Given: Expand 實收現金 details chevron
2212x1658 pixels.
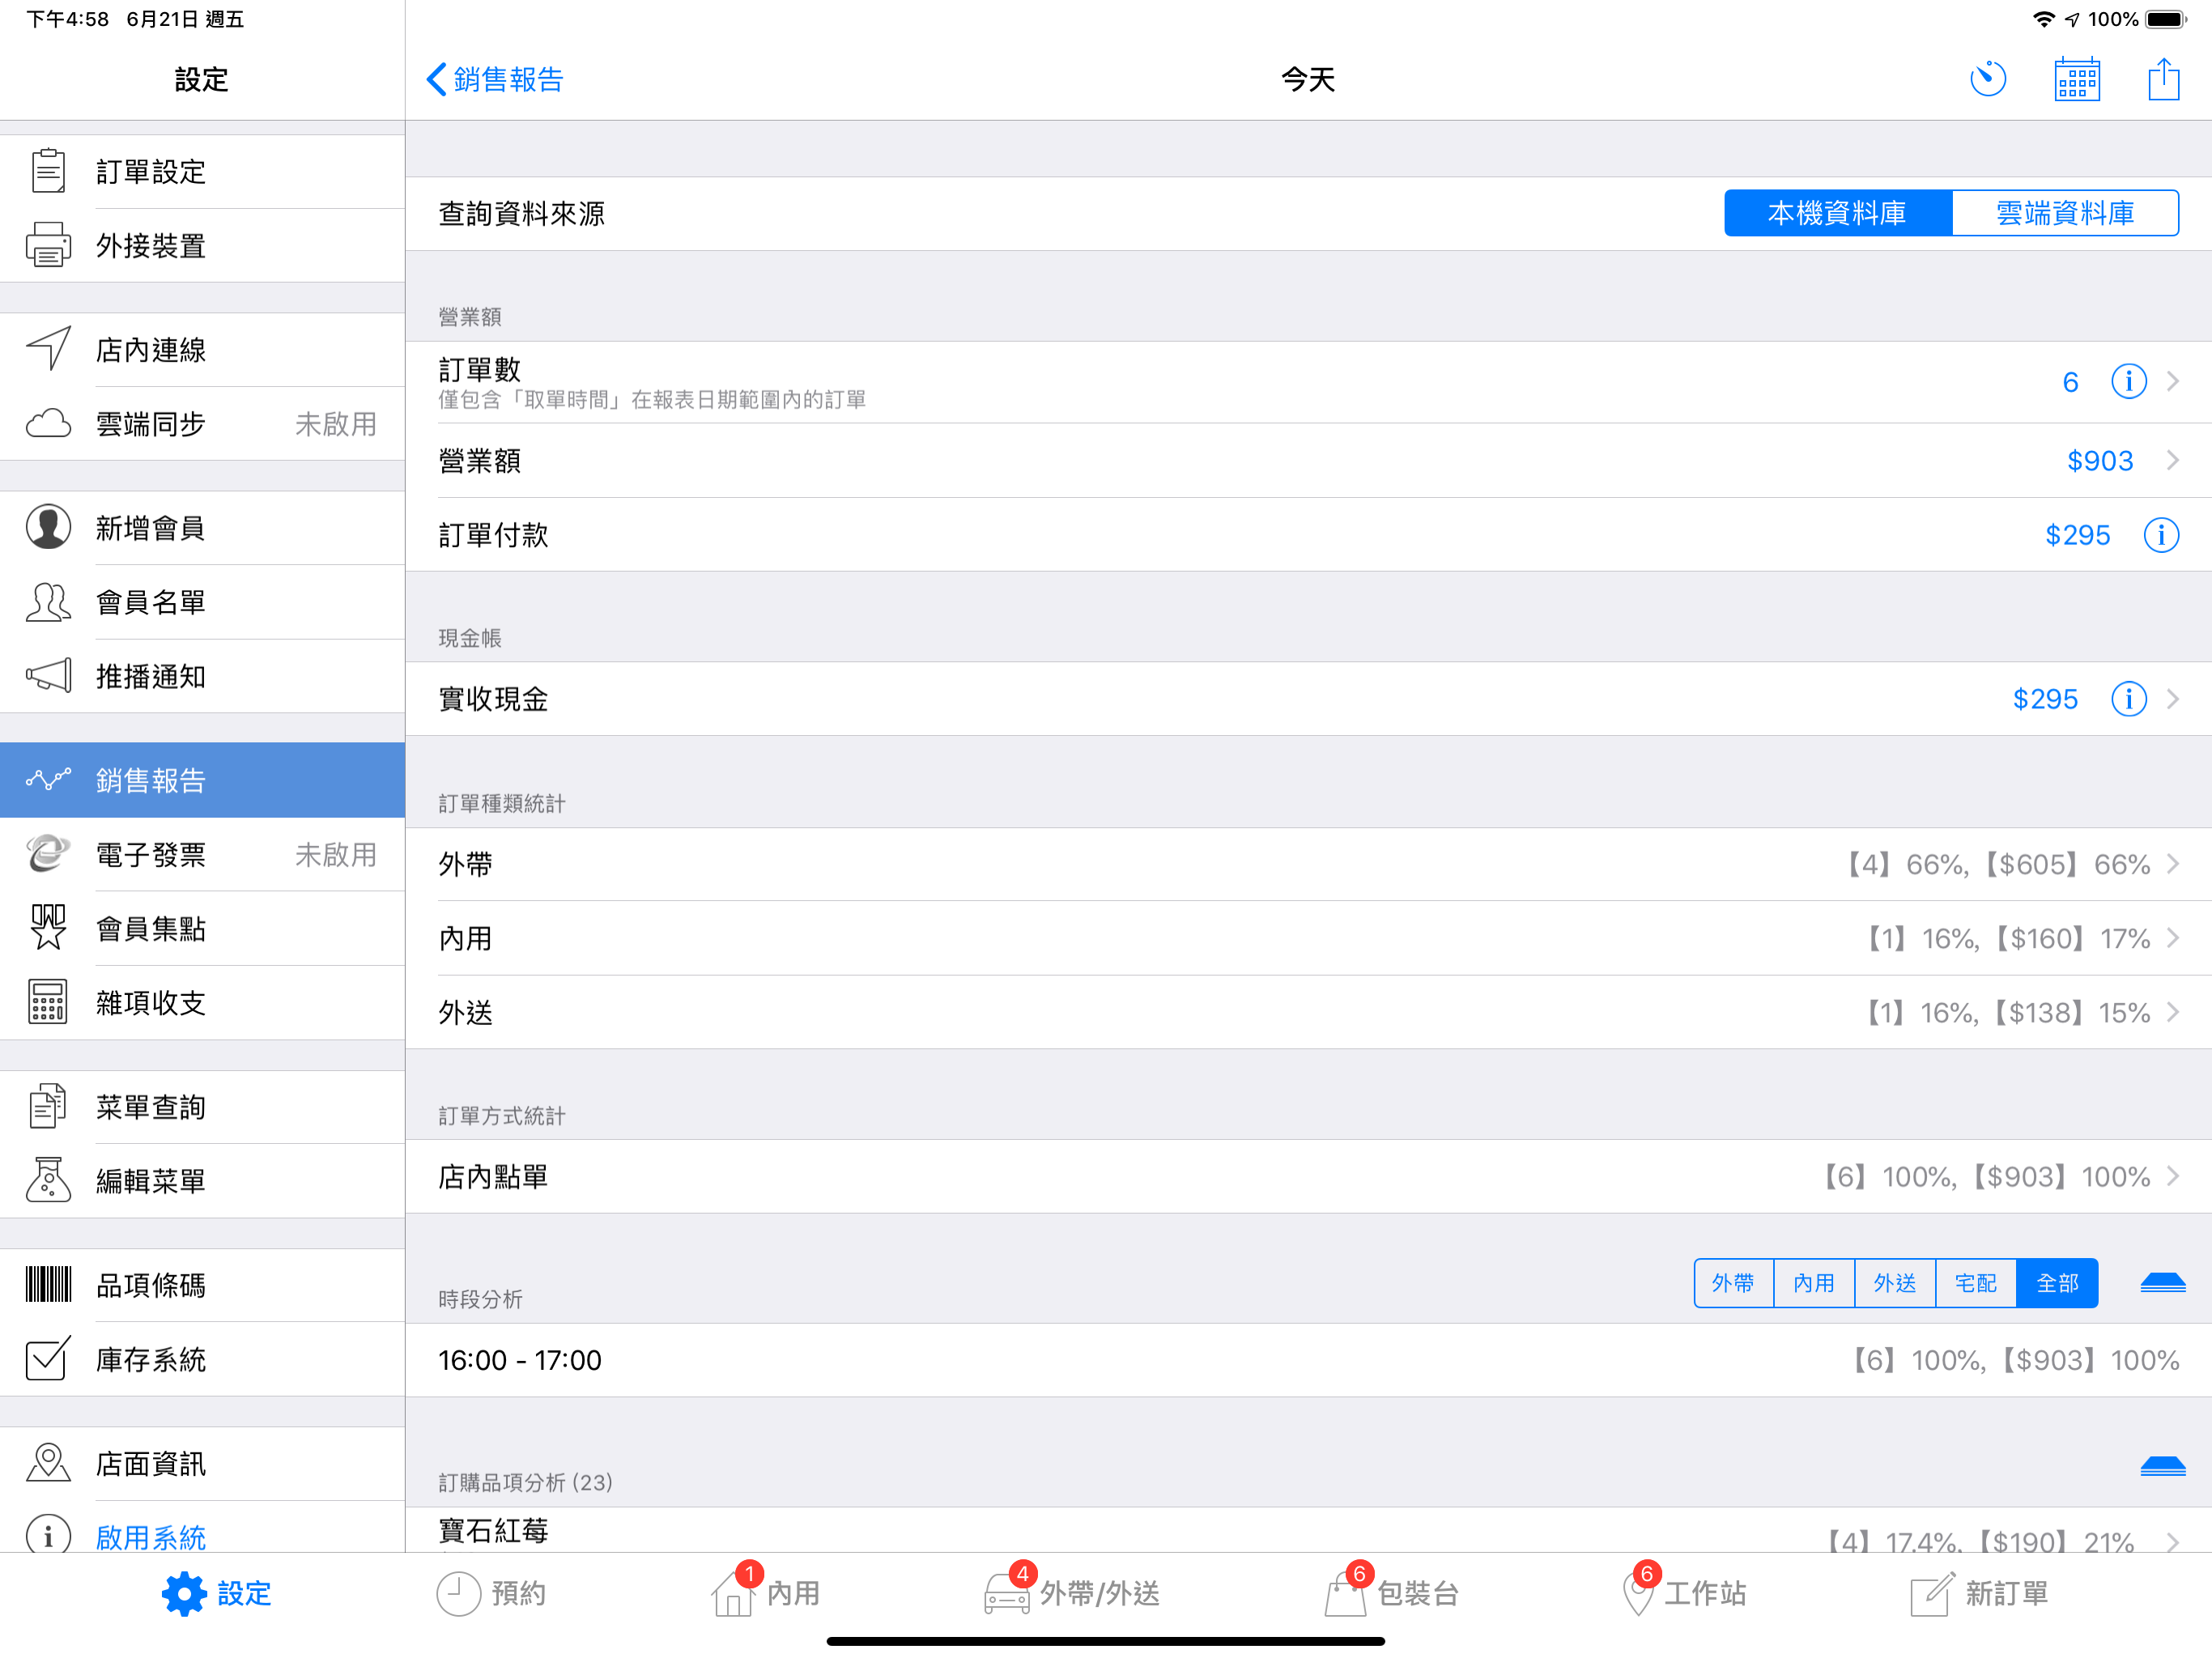Looking at the screenshot, I should tap(2173, 699).
